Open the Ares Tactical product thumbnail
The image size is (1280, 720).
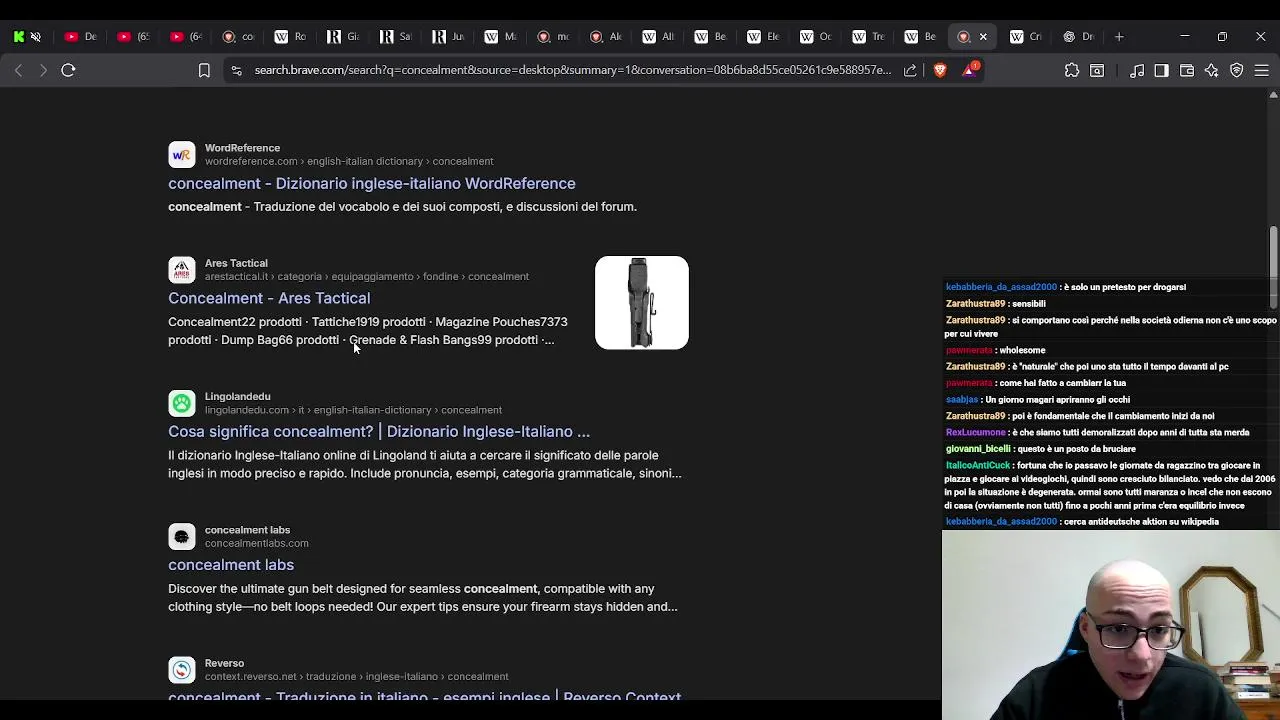tap(642, 303)
